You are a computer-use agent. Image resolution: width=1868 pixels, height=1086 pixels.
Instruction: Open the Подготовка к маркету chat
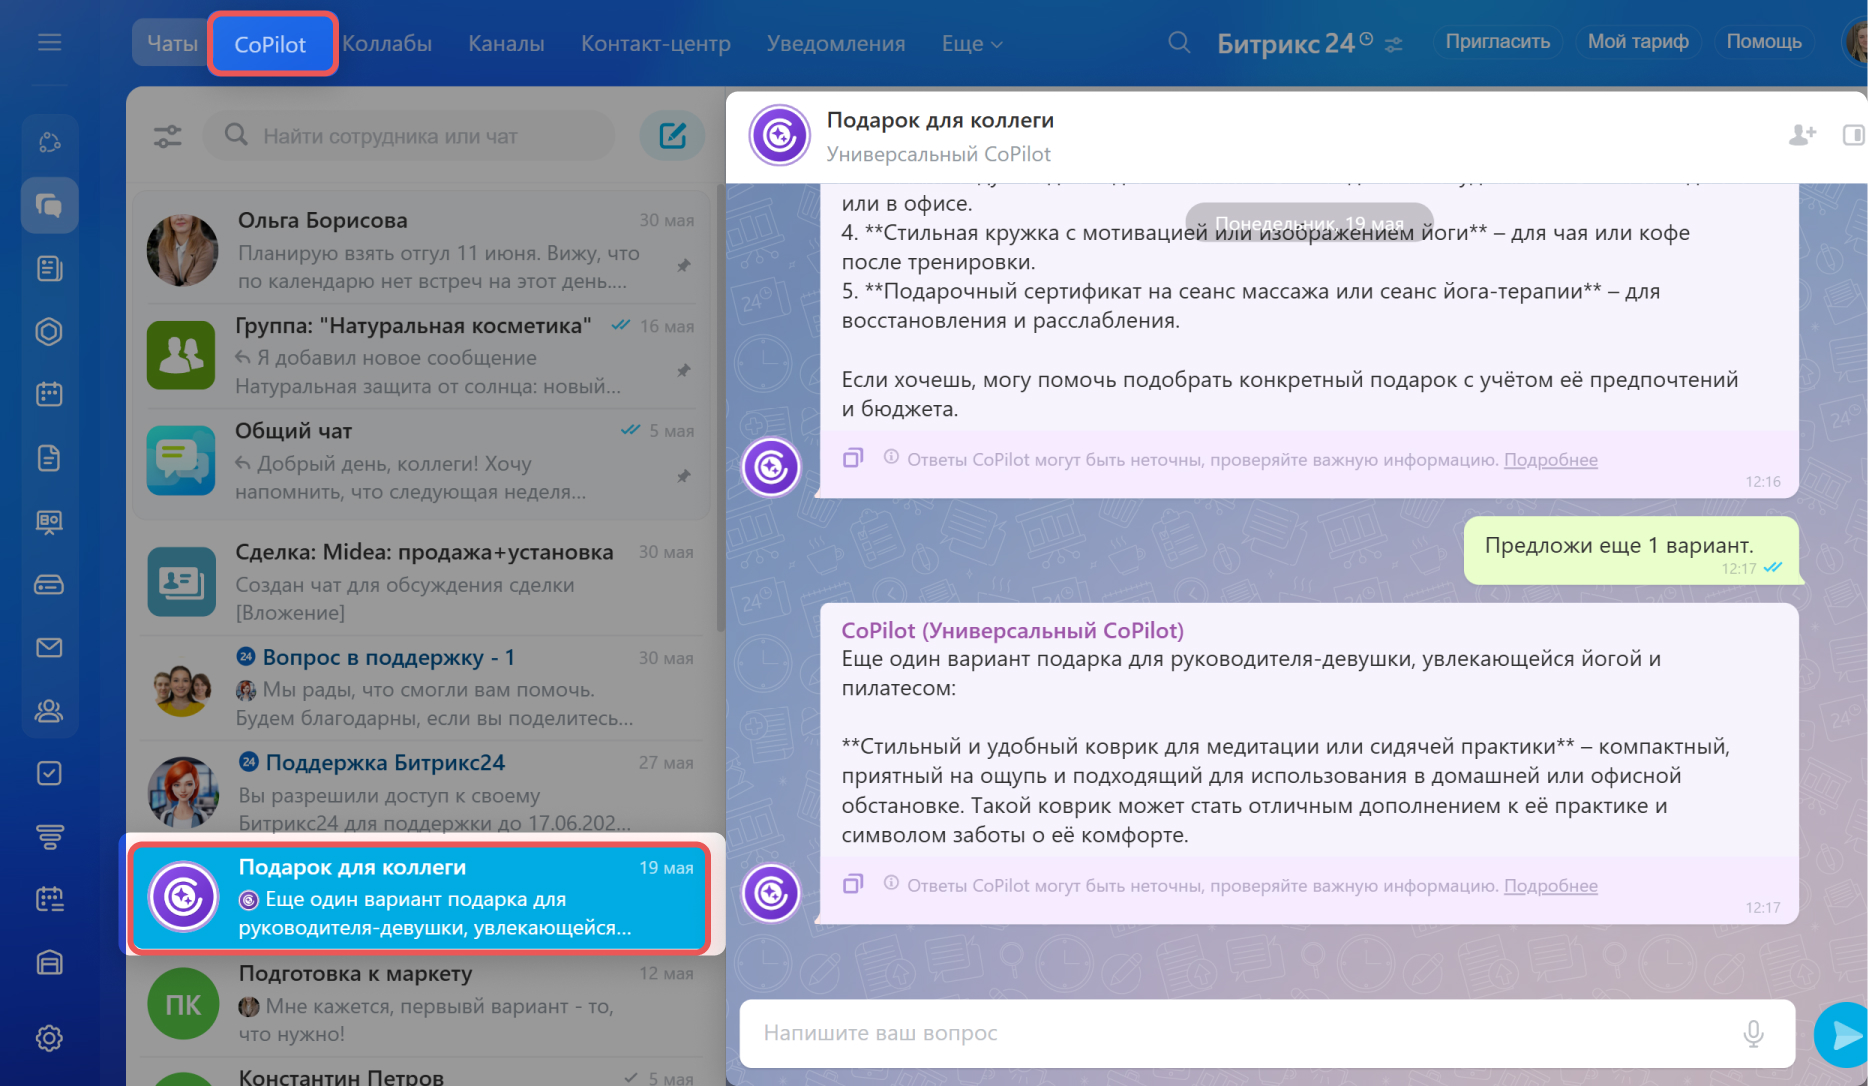coord(420,1004)
